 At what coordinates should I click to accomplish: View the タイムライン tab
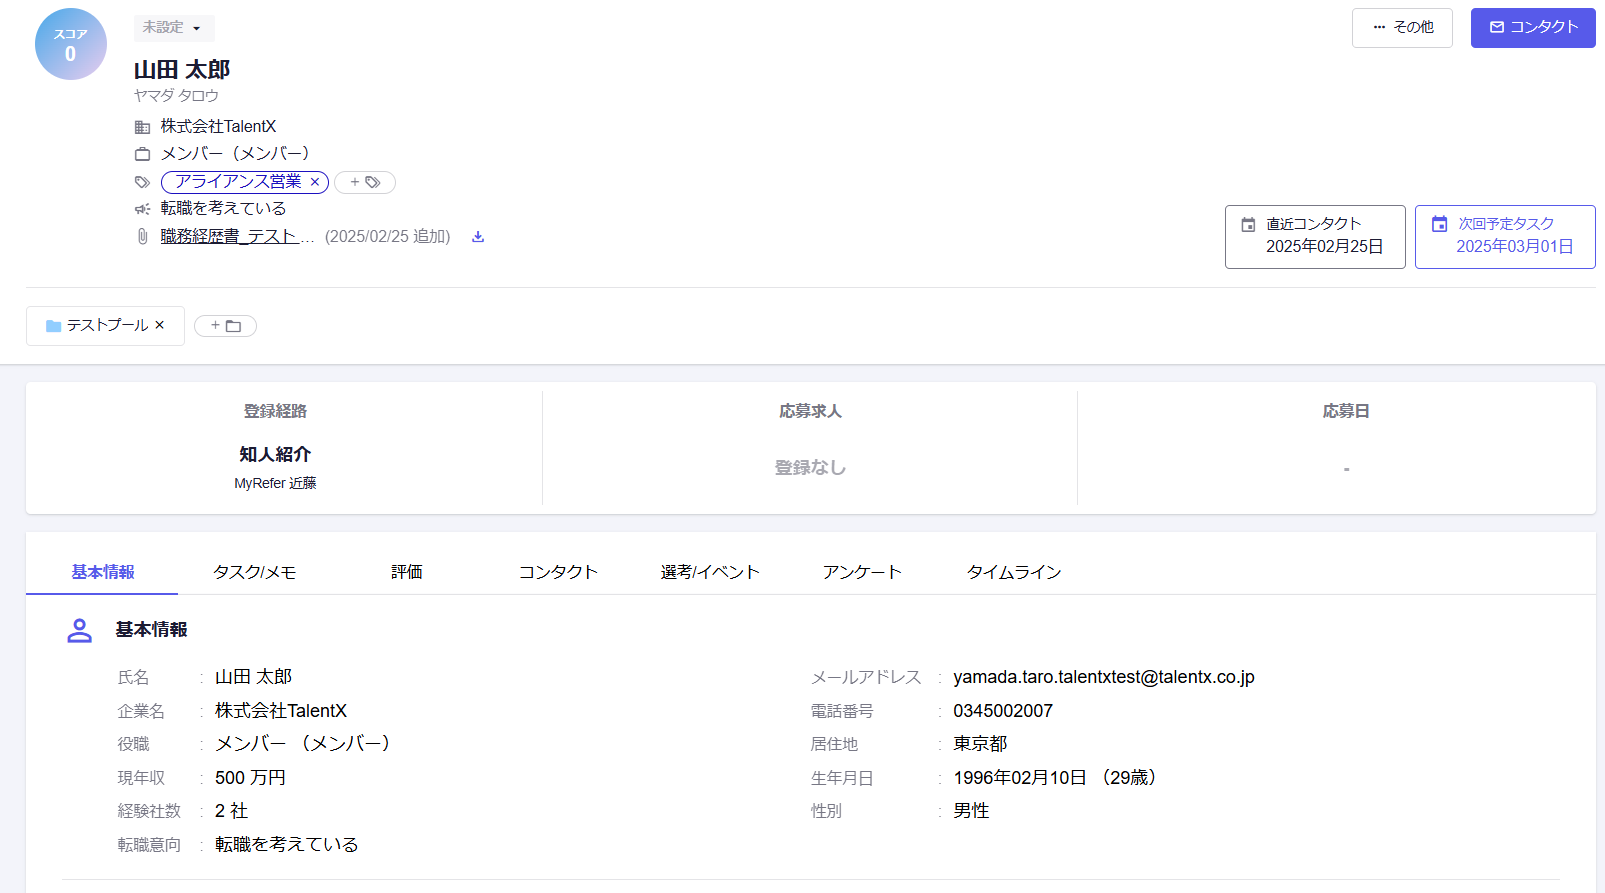[1013, 572]
